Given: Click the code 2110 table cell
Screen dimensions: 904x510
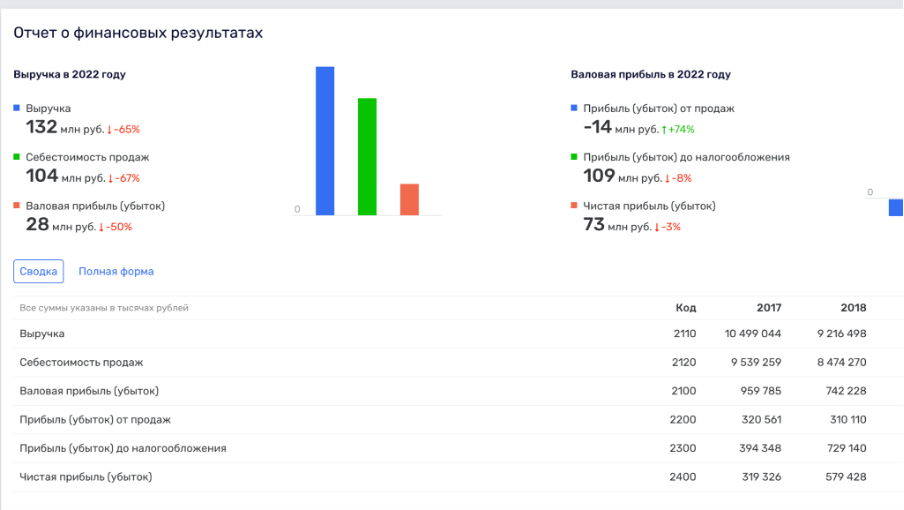Looking at the screenshot, I should [x=685, y=334].
